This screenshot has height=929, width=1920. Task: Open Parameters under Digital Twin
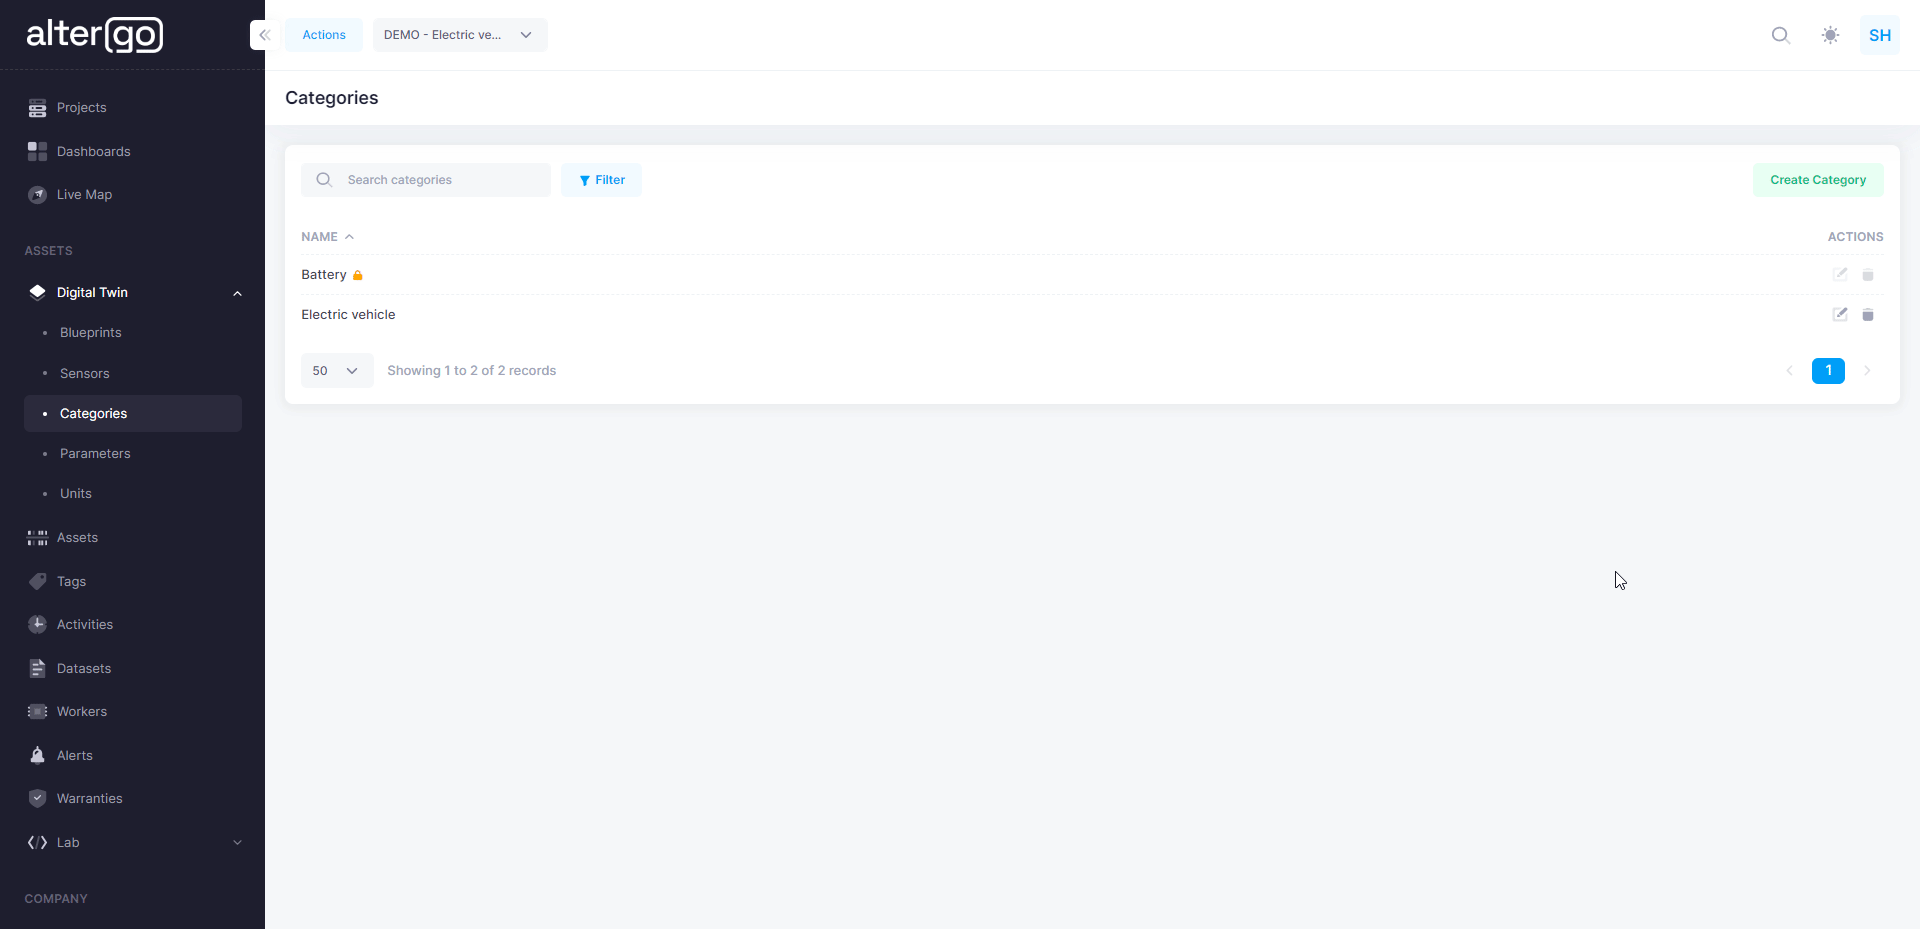(x=95, y=453)
